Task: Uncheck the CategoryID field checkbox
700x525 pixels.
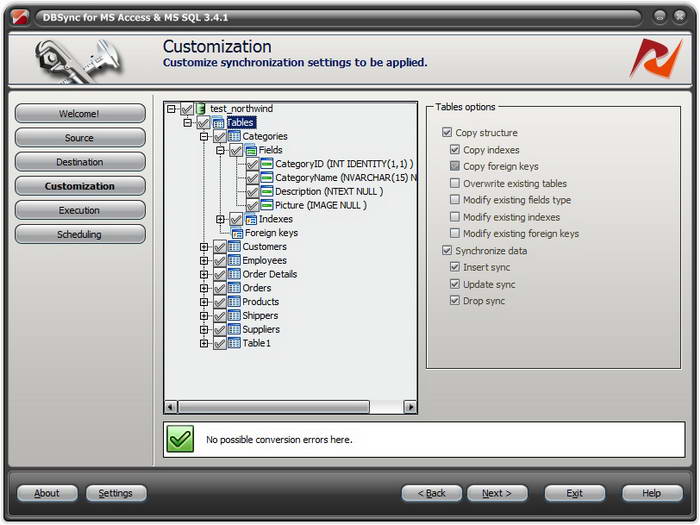Action: 252,164
